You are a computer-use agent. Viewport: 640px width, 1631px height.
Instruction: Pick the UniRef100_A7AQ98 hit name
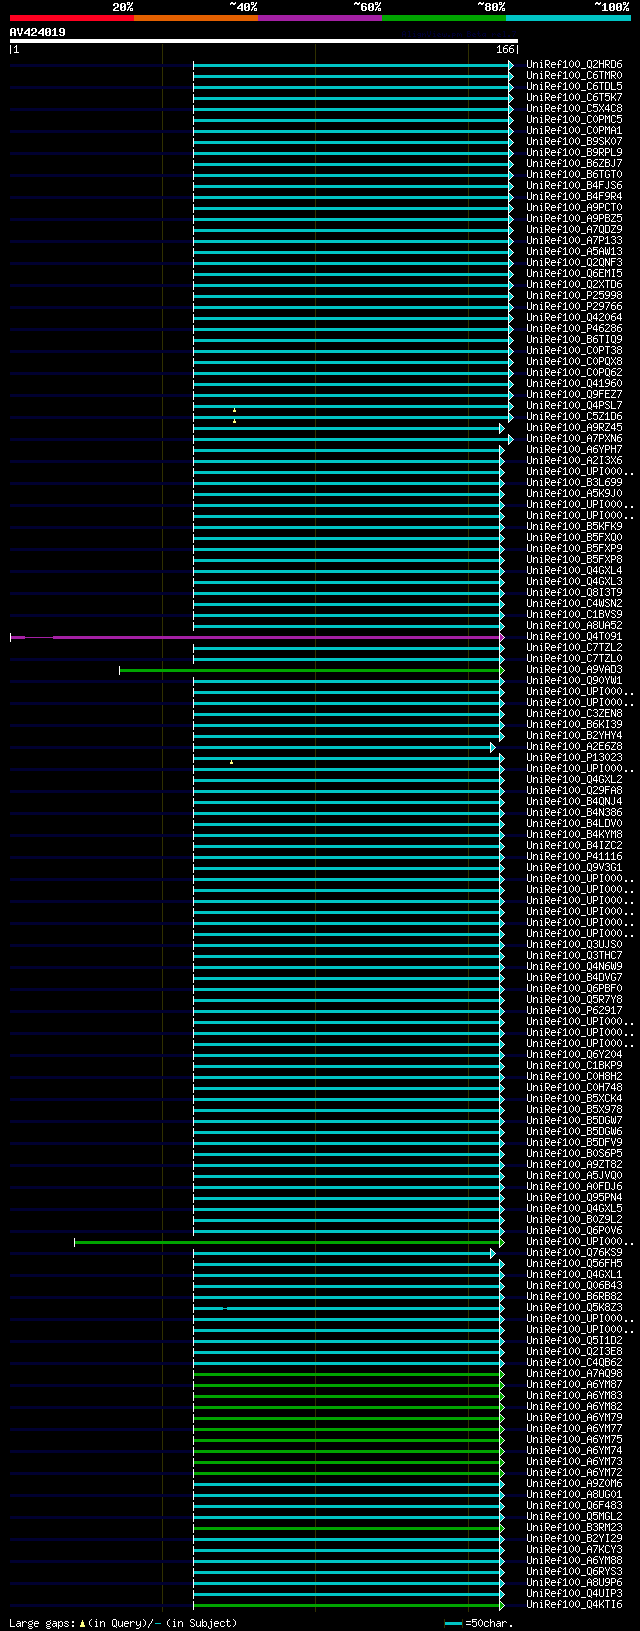574,1374
